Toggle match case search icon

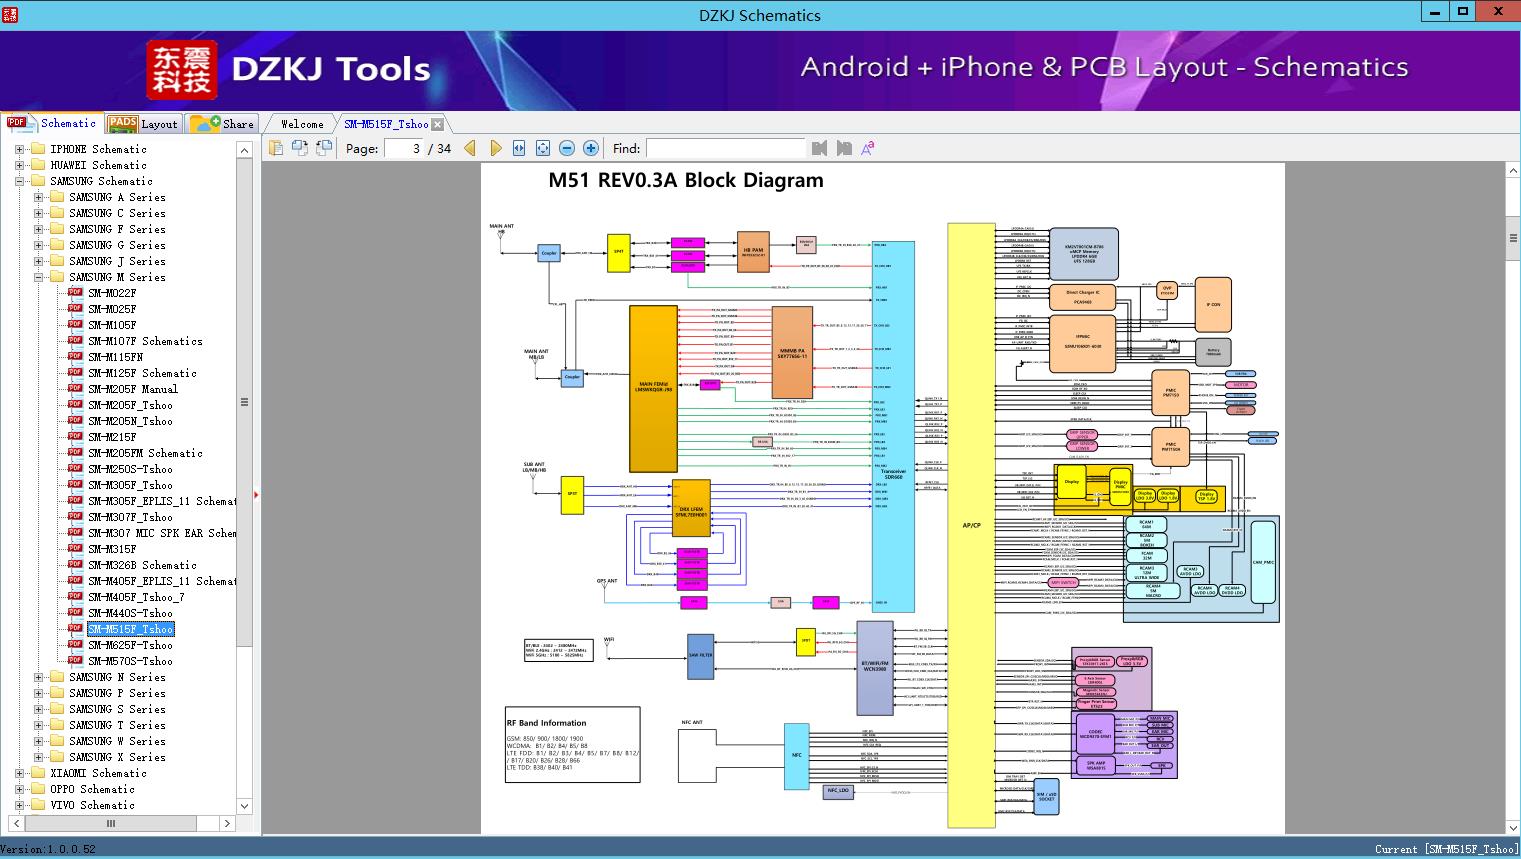click(868, 148)
